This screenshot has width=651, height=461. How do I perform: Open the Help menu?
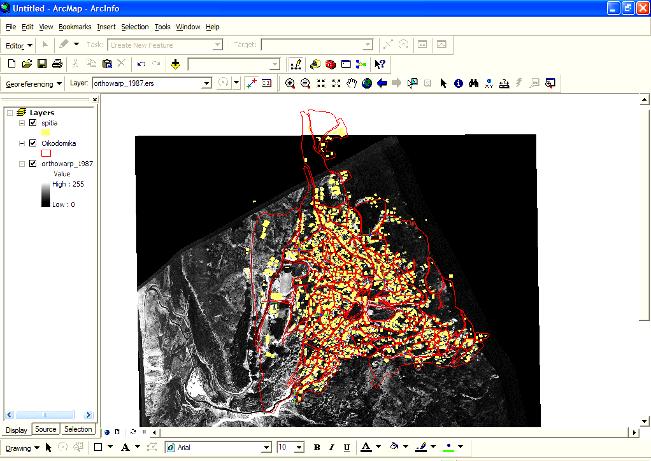point(212,27)
